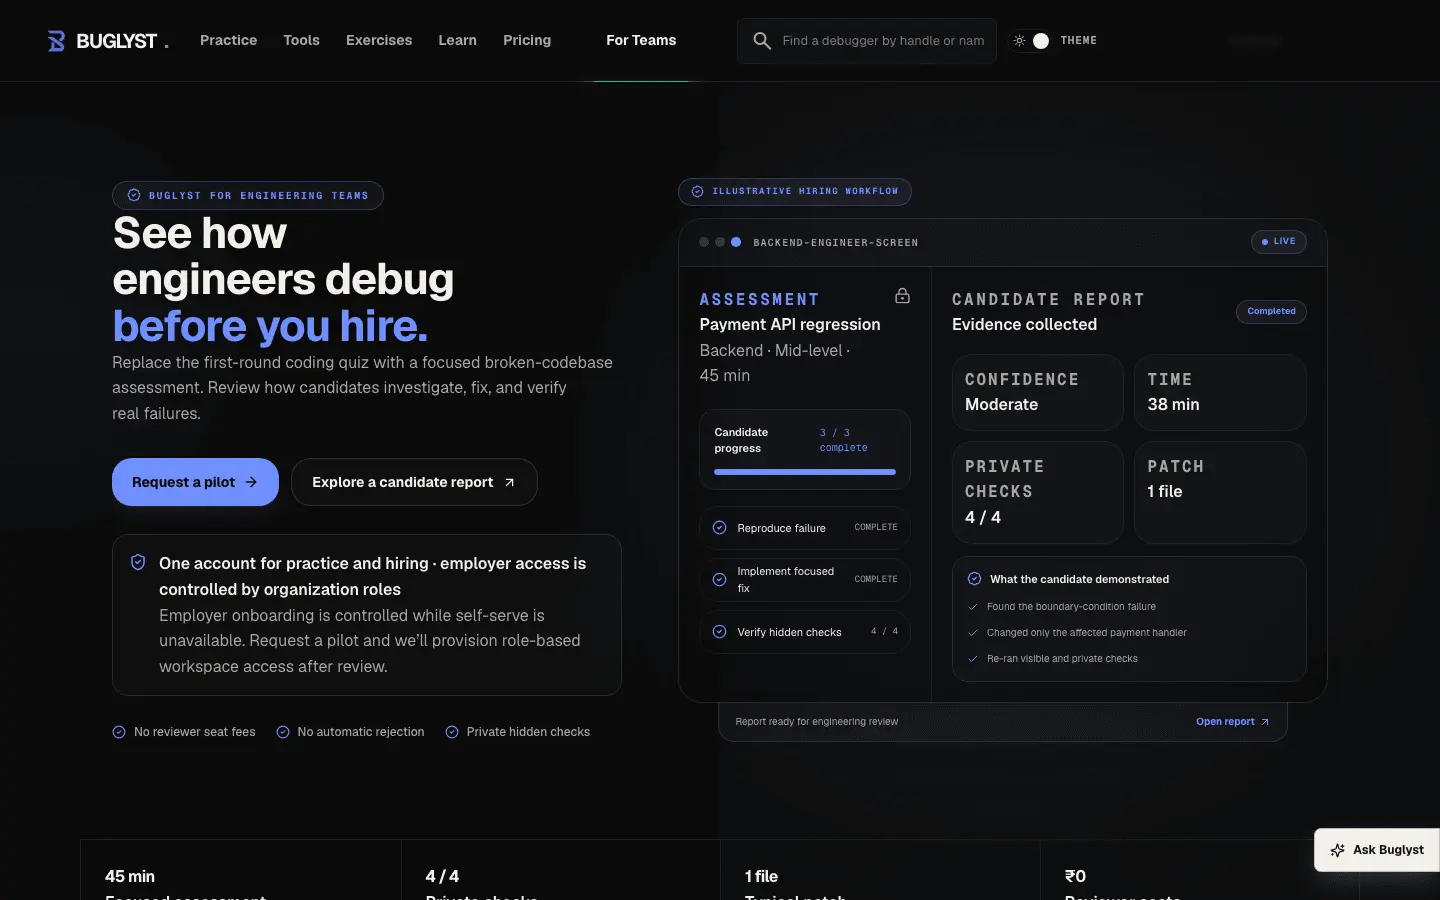This screenshot has width=1440, height=900.
Task: Focus the Find a debugger search field
Action: 867,41
